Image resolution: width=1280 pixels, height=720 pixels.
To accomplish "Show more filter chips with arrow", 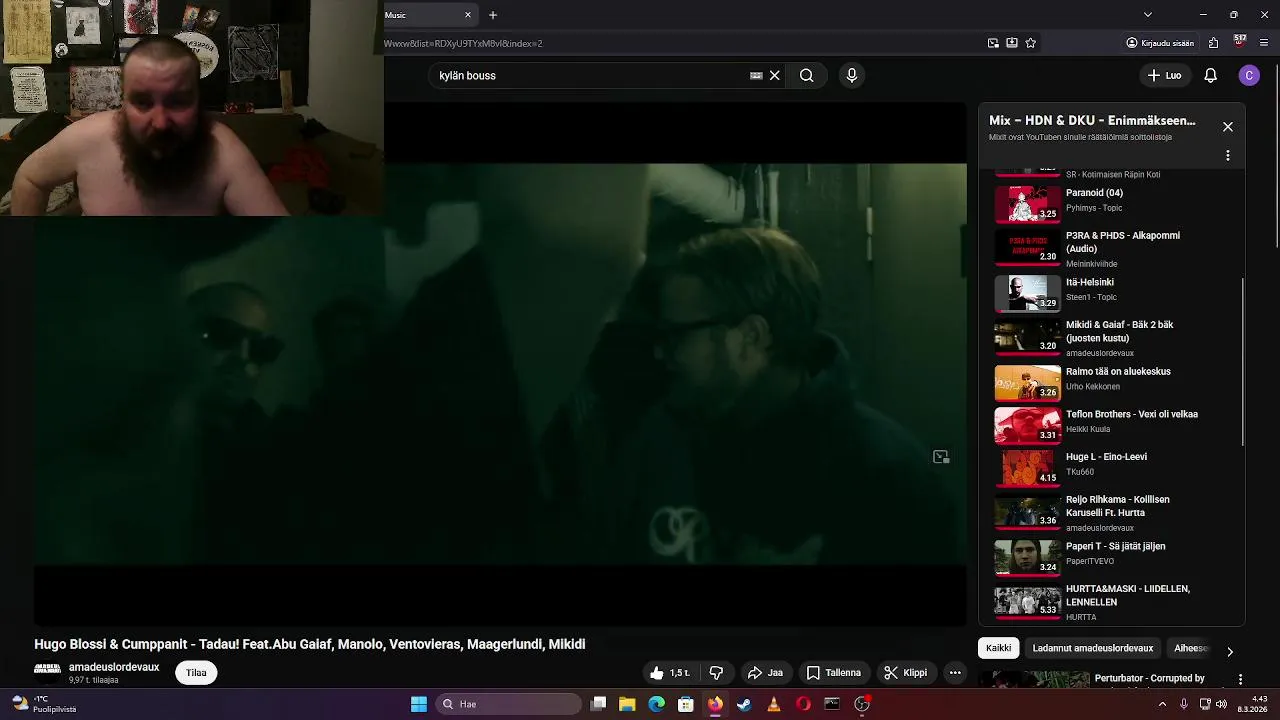I will point(1230,651).
